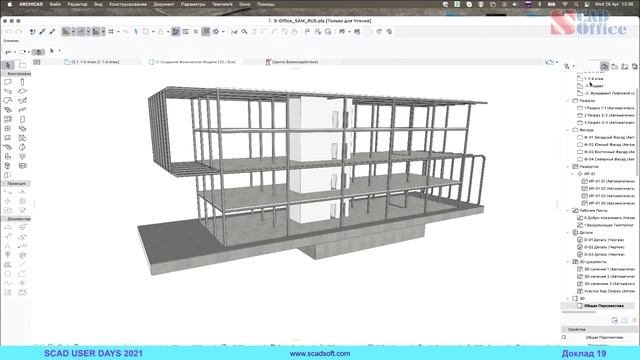The image size is (640, 360).
Task: Open the Wi-Fi status in menu bar
Action: [x=565, y=4]
